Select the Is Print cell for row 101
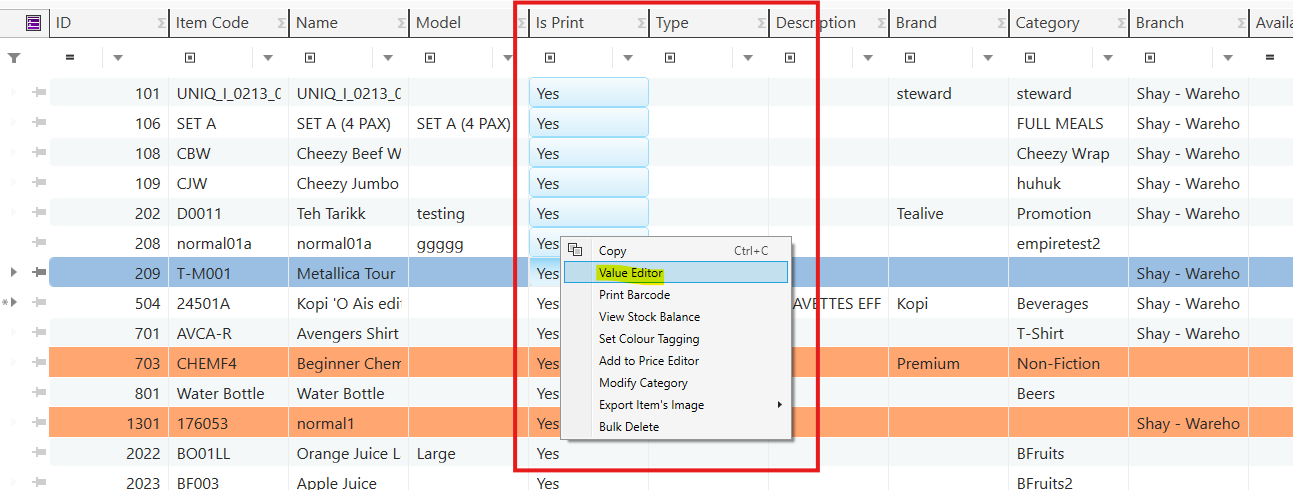The image size is (1293, 490). pos(588,93)
